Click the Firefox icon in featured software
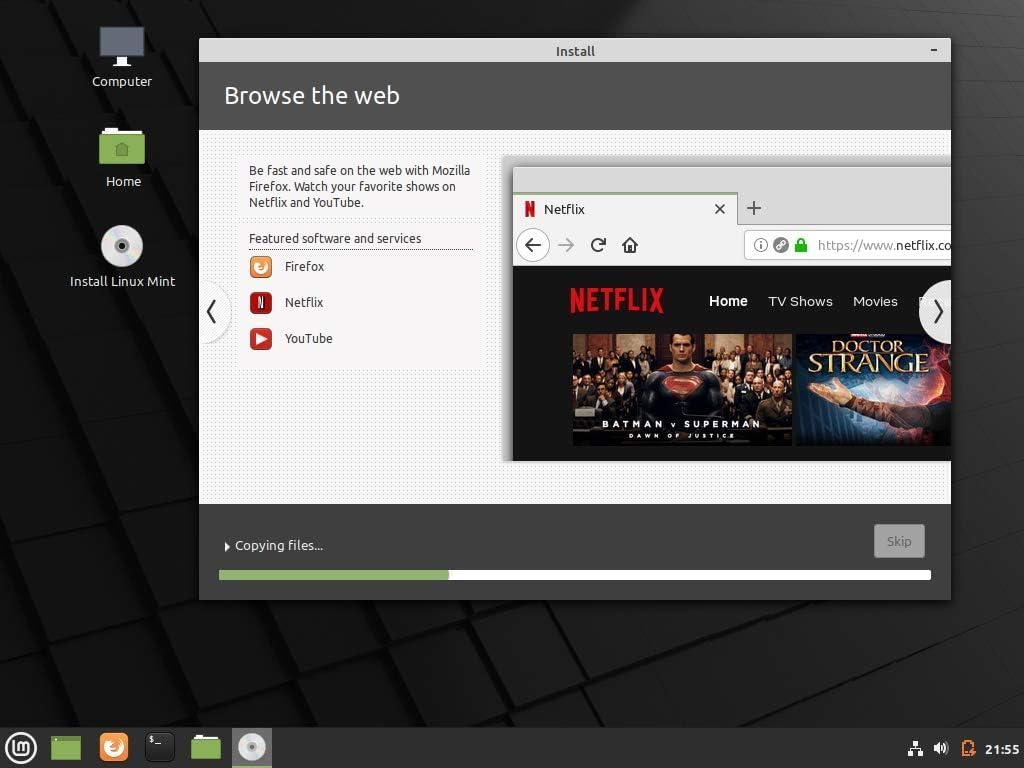This screenshot has height=768, width=1024. point(261,266)
